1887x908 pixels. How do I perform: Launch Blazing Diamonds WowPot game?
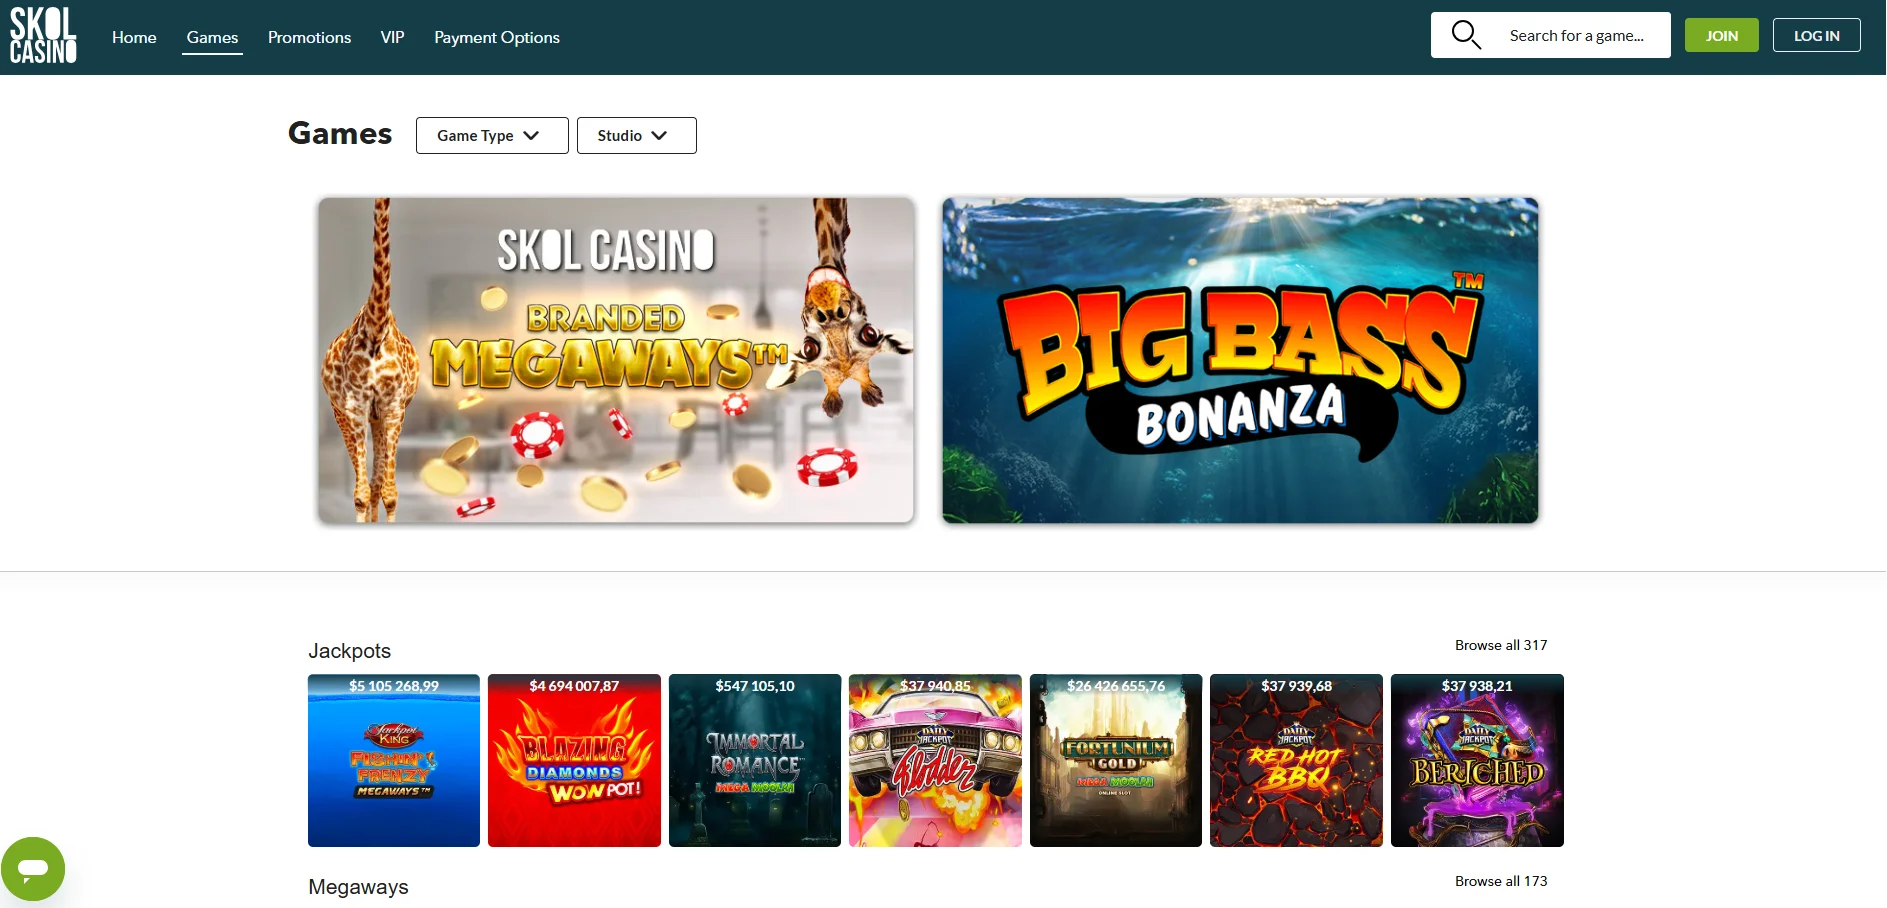tap(574, 760)
